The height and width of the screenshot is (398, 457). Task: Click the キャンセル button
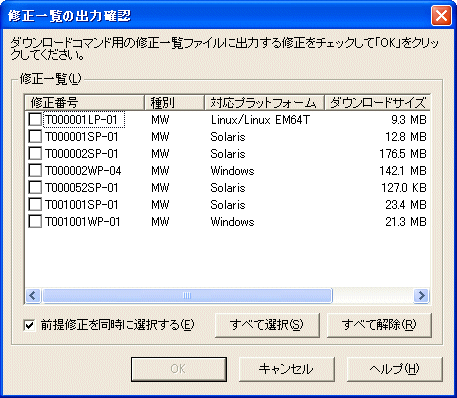pos(287,369)
